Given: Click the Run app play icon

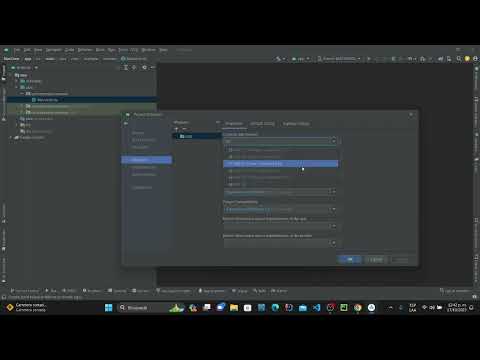Looking at the screenshot, I should pos(369,59).
